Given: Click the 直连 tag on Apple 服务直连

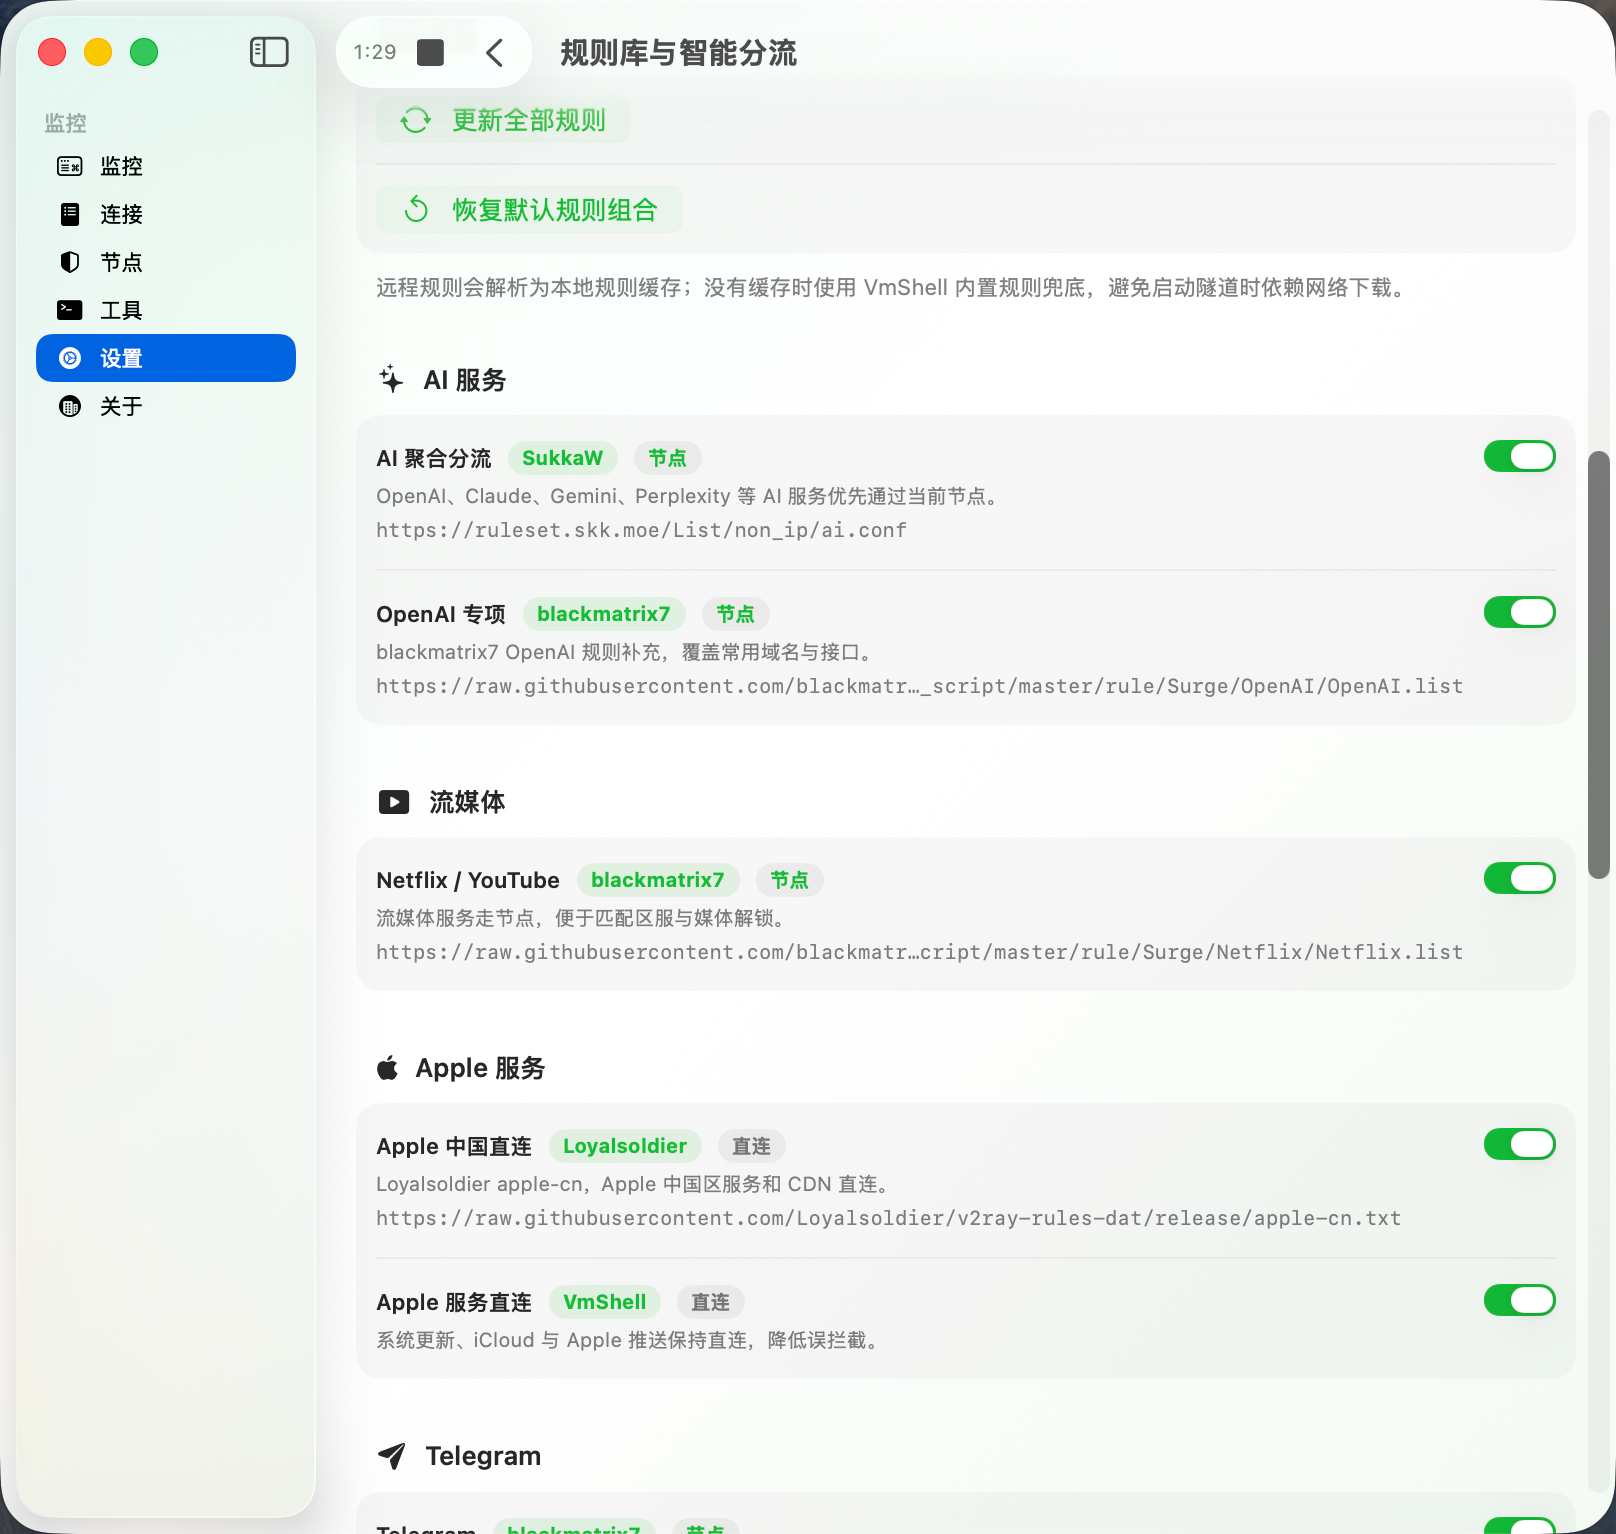Looking at the screenshot, I should tap(711, 1302).
